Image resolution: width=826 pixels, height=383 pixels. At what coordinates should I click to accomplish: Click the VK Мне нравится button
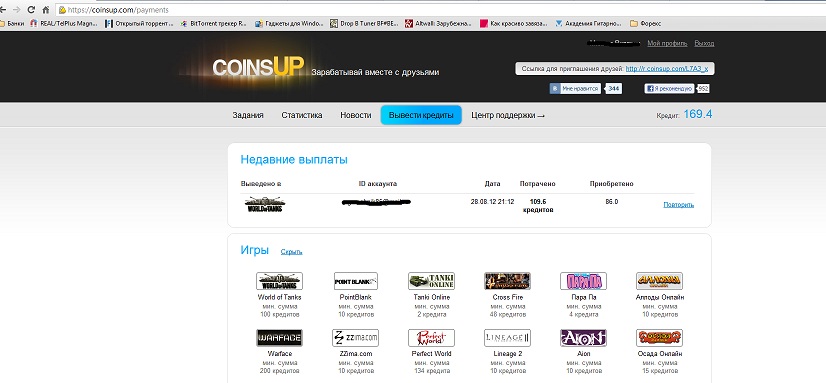[575, 89]
